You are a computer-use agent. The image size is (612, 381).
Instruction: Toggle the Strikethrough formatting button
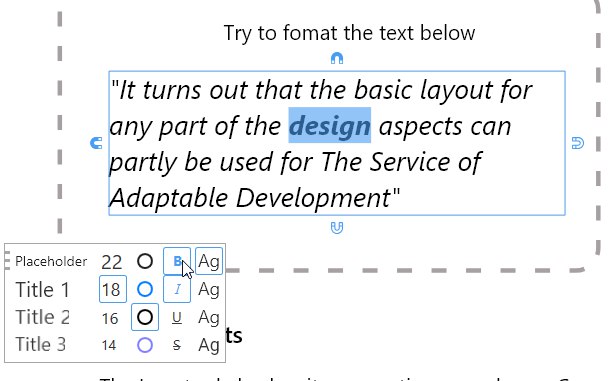point(177,345)
